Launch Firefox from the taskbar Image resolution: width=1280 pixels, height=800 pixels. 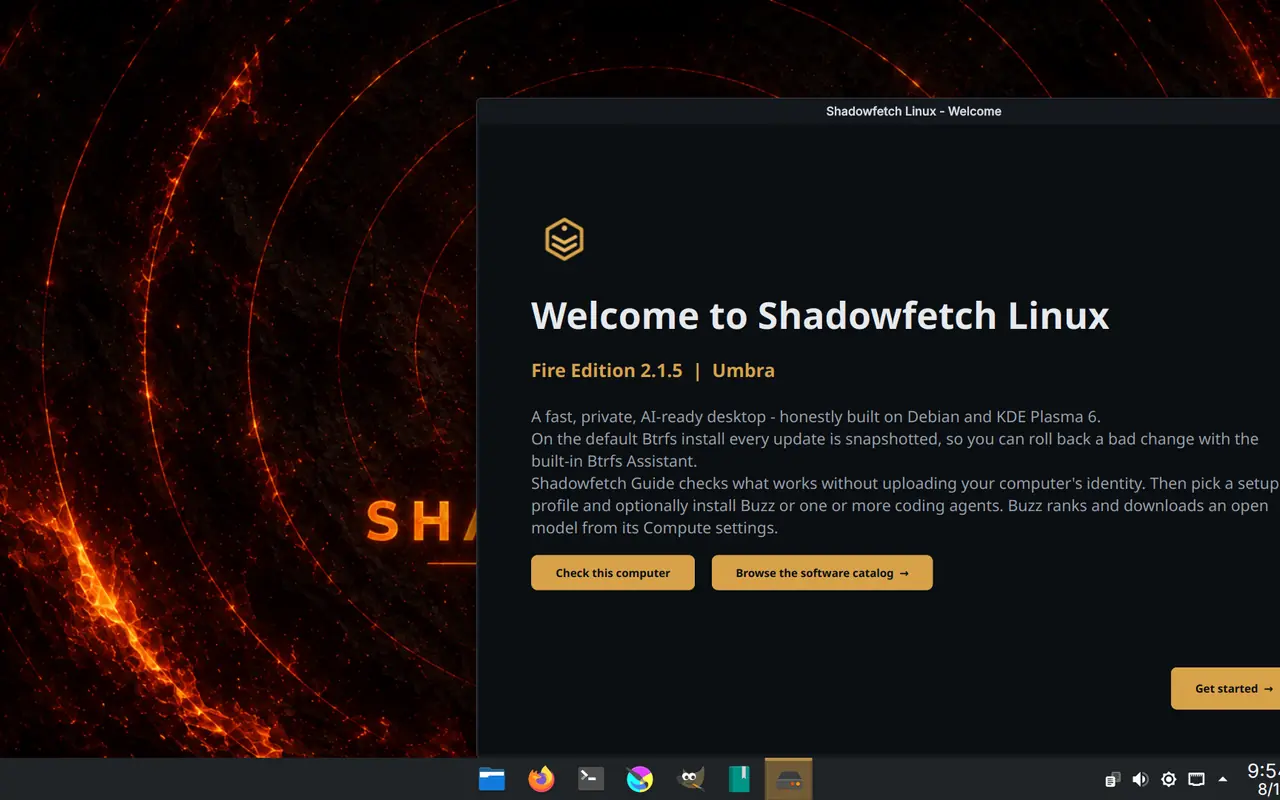[x=541, y=779]
